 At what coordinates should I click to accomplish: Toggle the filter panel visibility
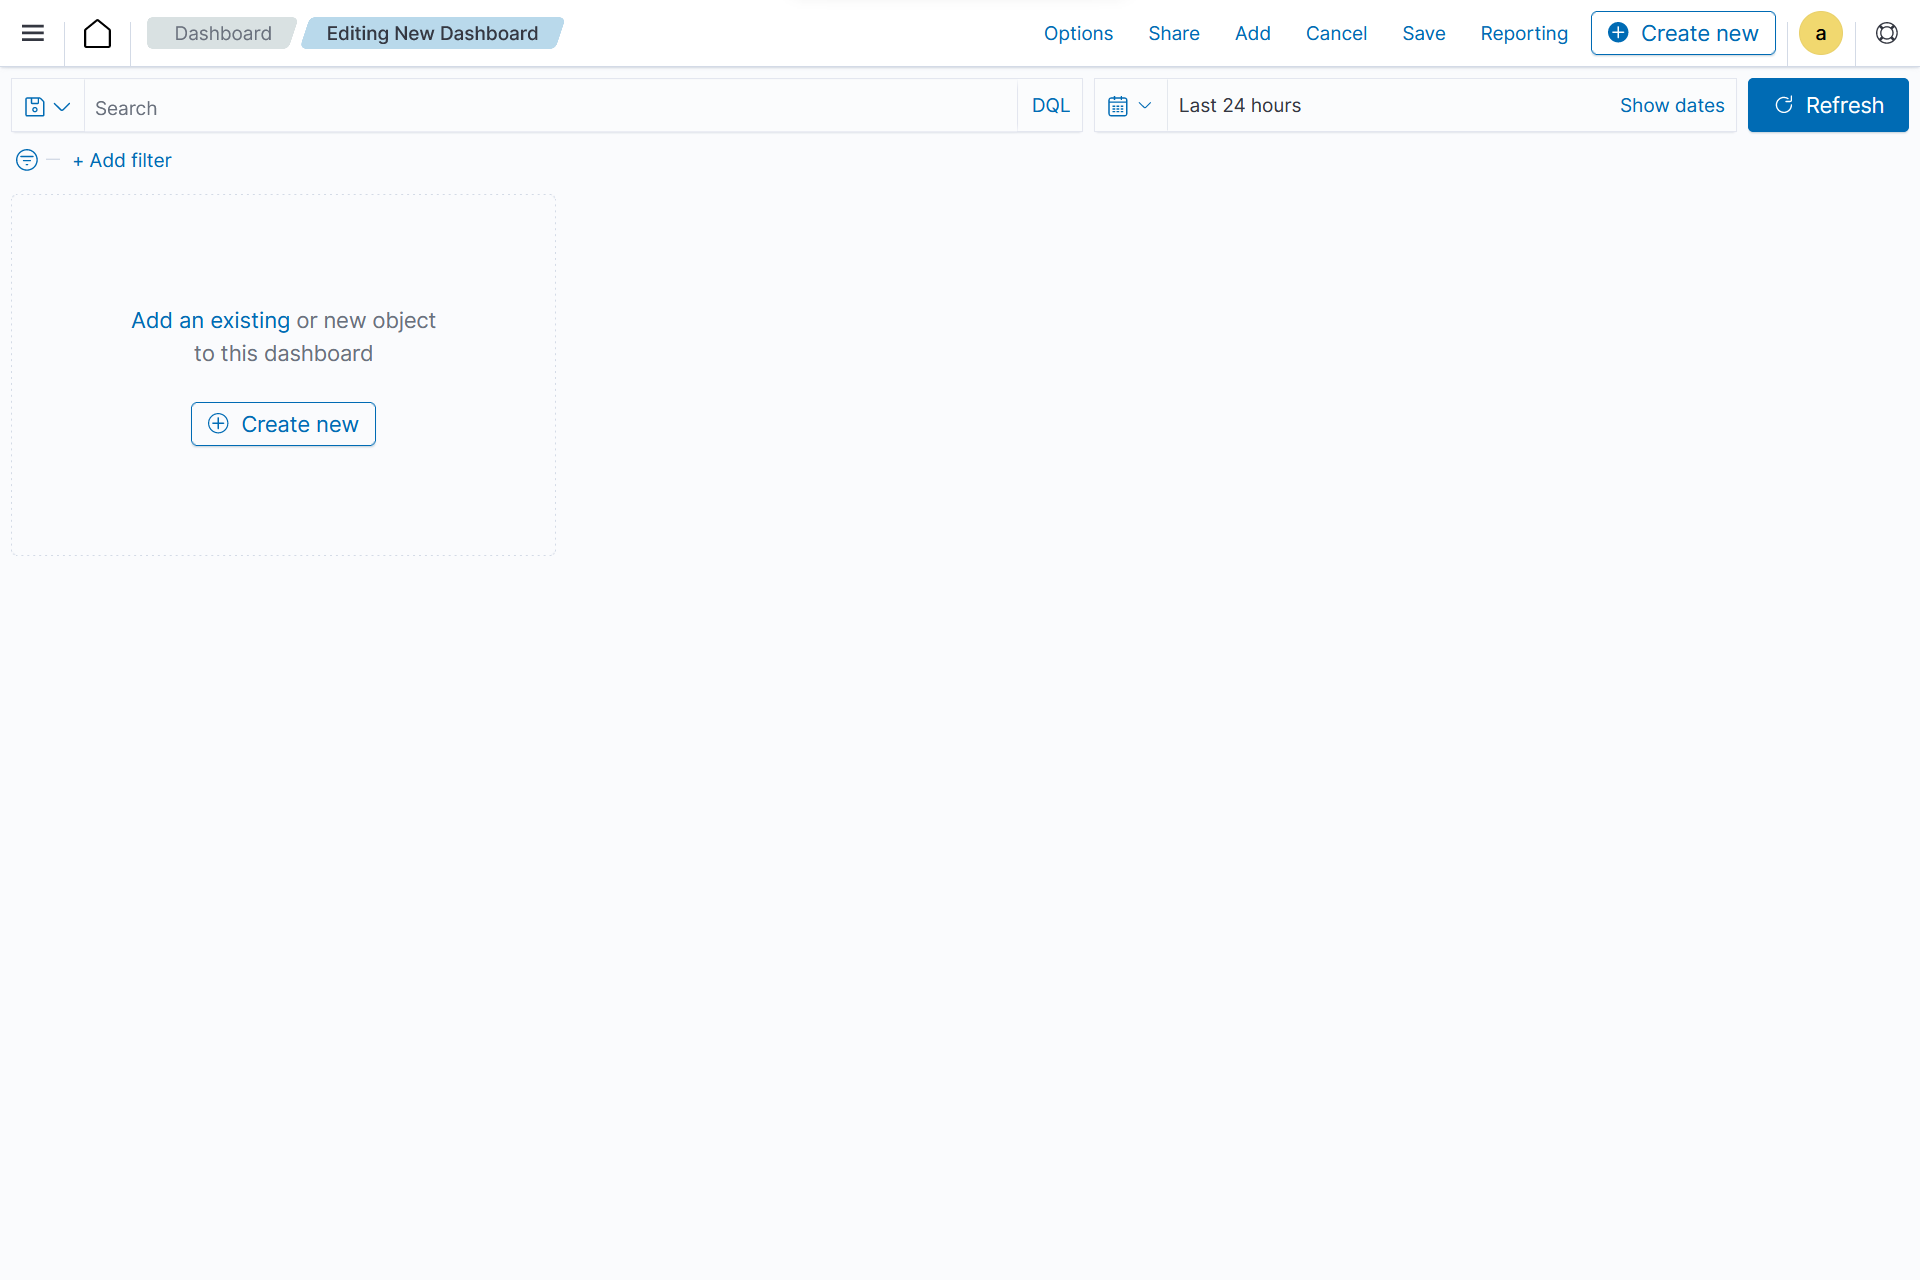[27, 160]
